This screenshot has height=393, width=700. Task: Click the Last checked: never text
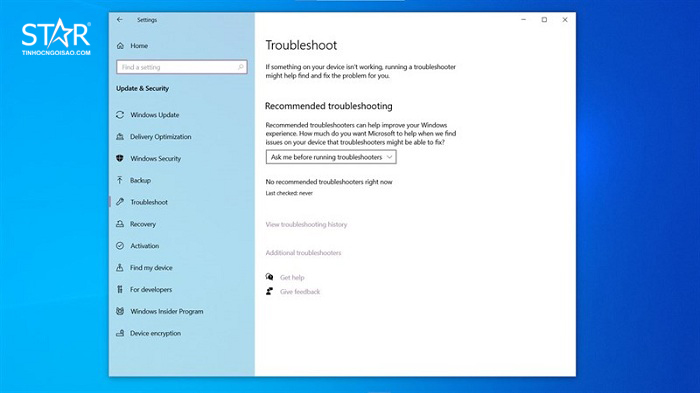[x=289, y=193]
